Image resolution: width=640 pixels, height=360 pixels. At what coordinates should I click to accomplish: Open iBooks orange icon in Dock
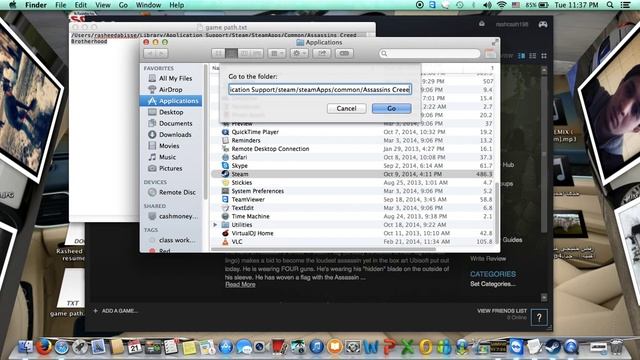[x=335, y=347]
